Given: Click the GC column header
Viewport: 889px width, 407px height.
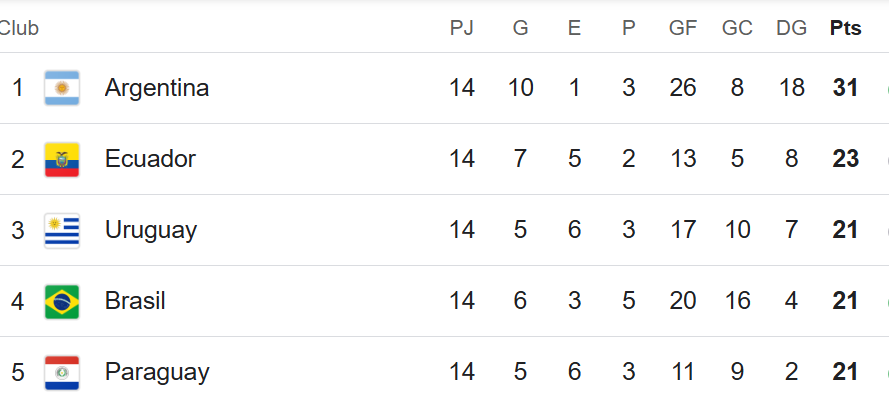Looking at the screenshot, I should (737, 28).
